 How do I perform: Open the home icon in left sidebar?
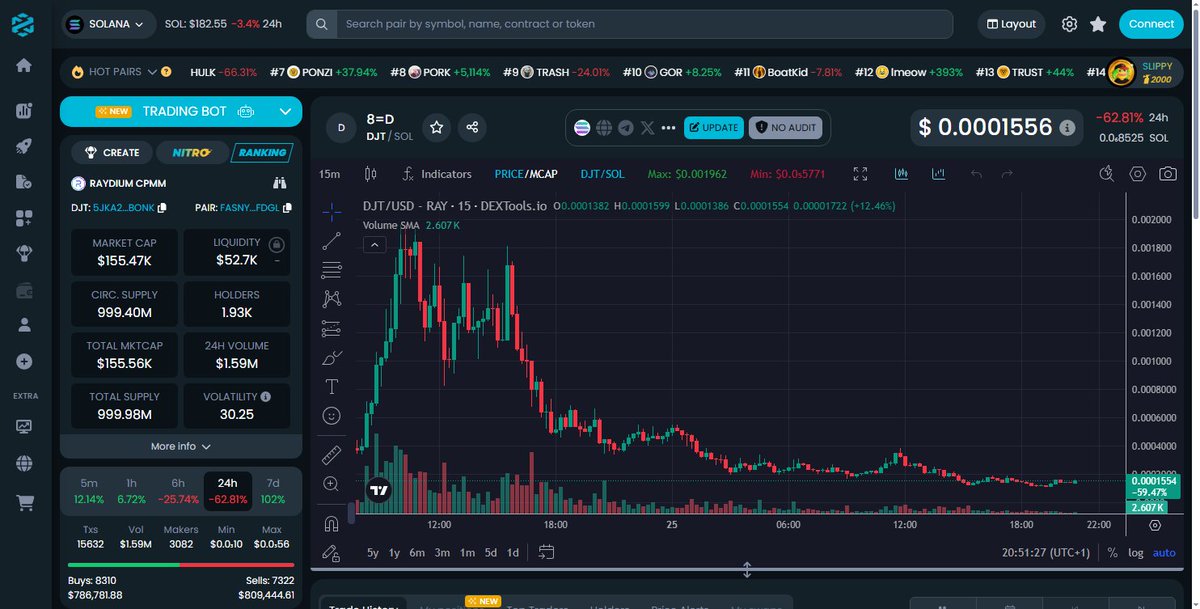pos(24,65)
